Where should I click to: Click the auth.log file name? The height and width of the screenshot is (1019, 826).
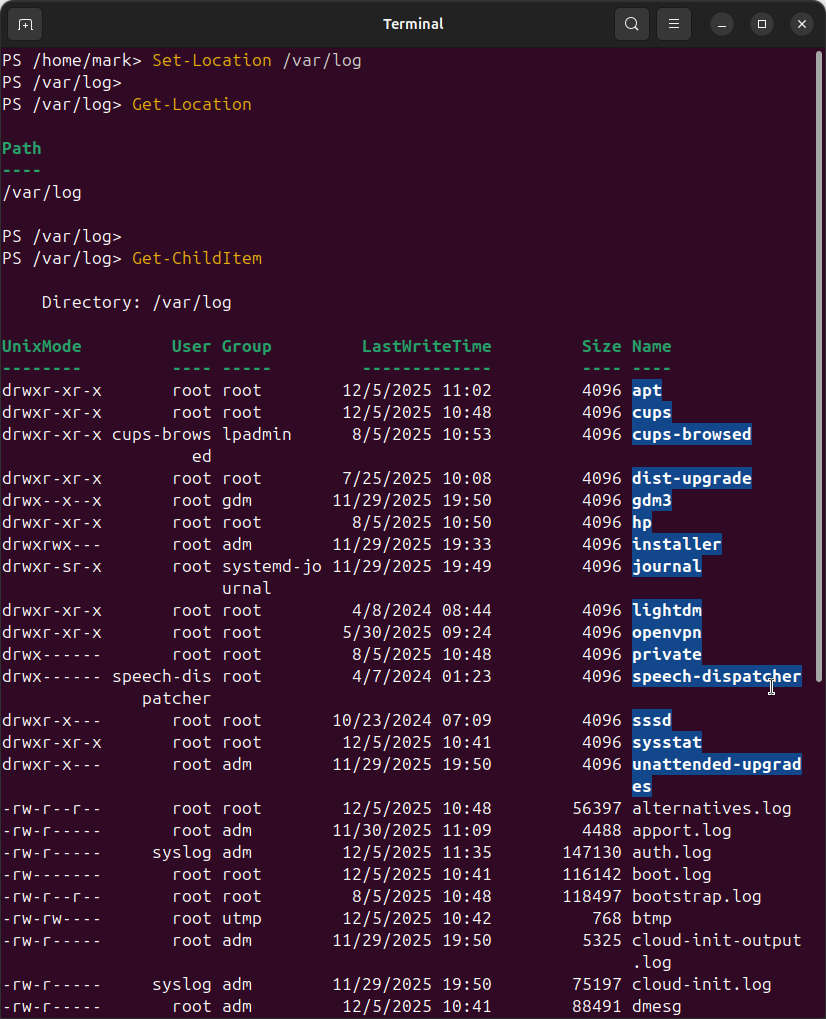[672, 852]
